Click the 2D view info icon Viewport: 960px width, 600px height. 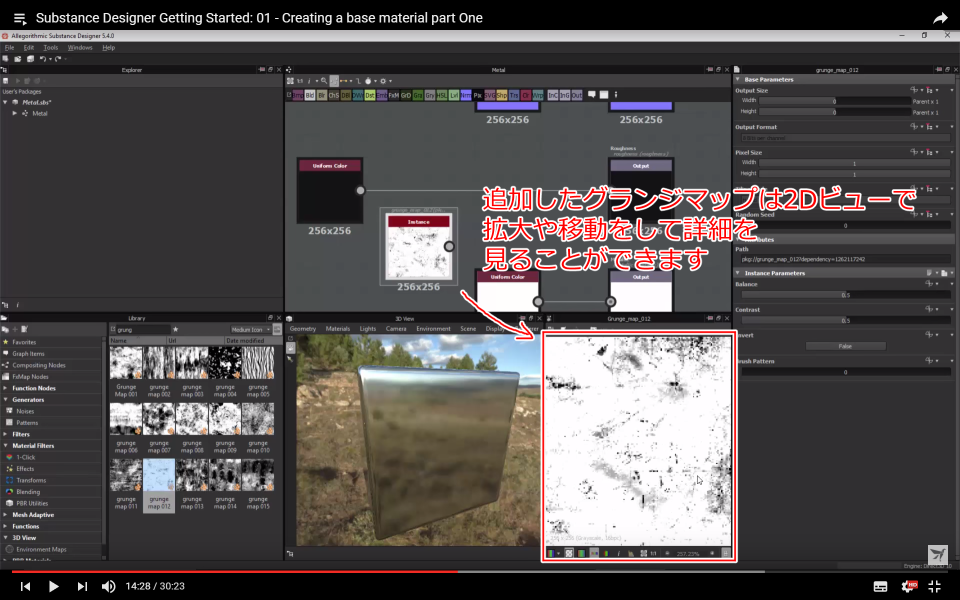tap(619, 553)
